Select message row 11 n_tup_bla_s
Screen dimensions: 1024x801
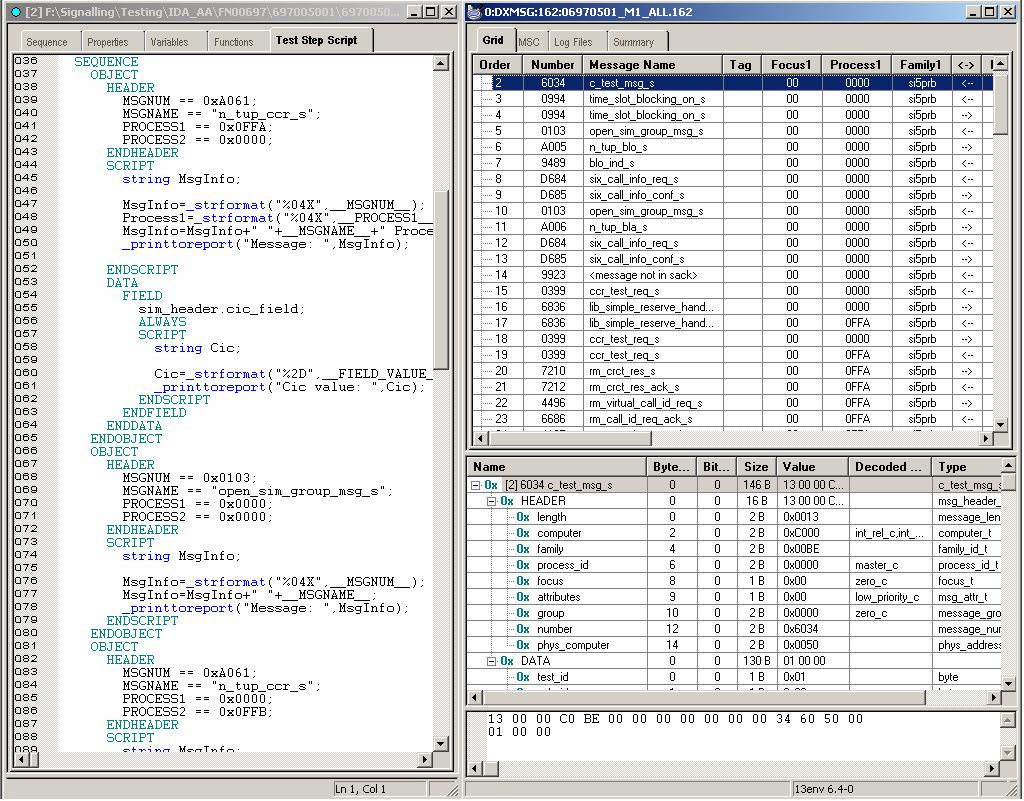pos(733,227)
